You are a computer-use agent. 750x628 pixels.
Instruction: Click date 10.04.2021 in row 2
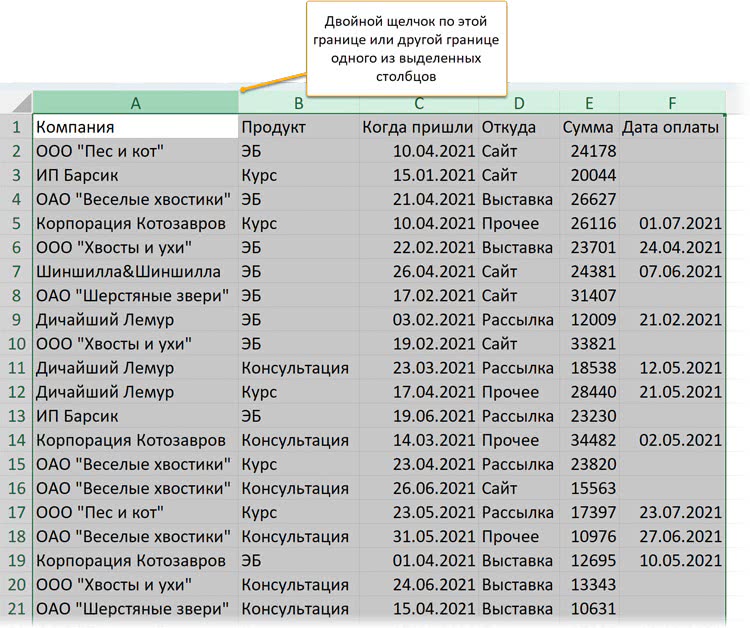[x=419, y=151]
